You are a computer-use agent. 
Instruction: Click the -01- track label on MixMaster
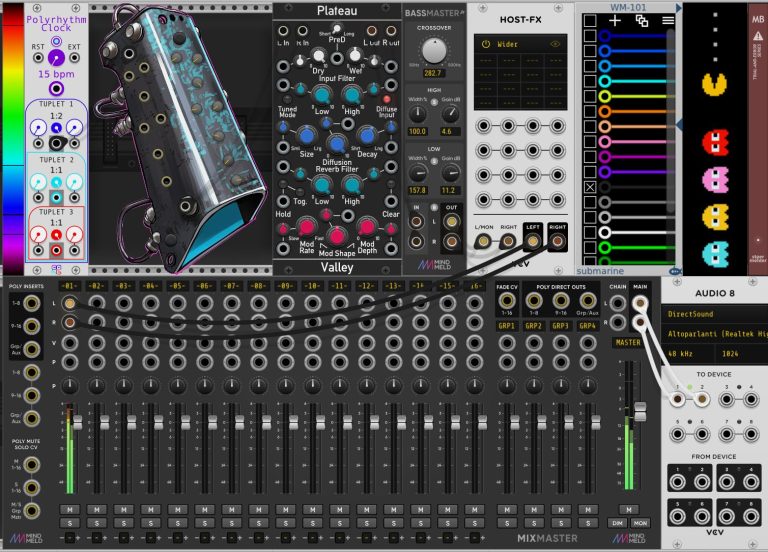click(70, 286)
